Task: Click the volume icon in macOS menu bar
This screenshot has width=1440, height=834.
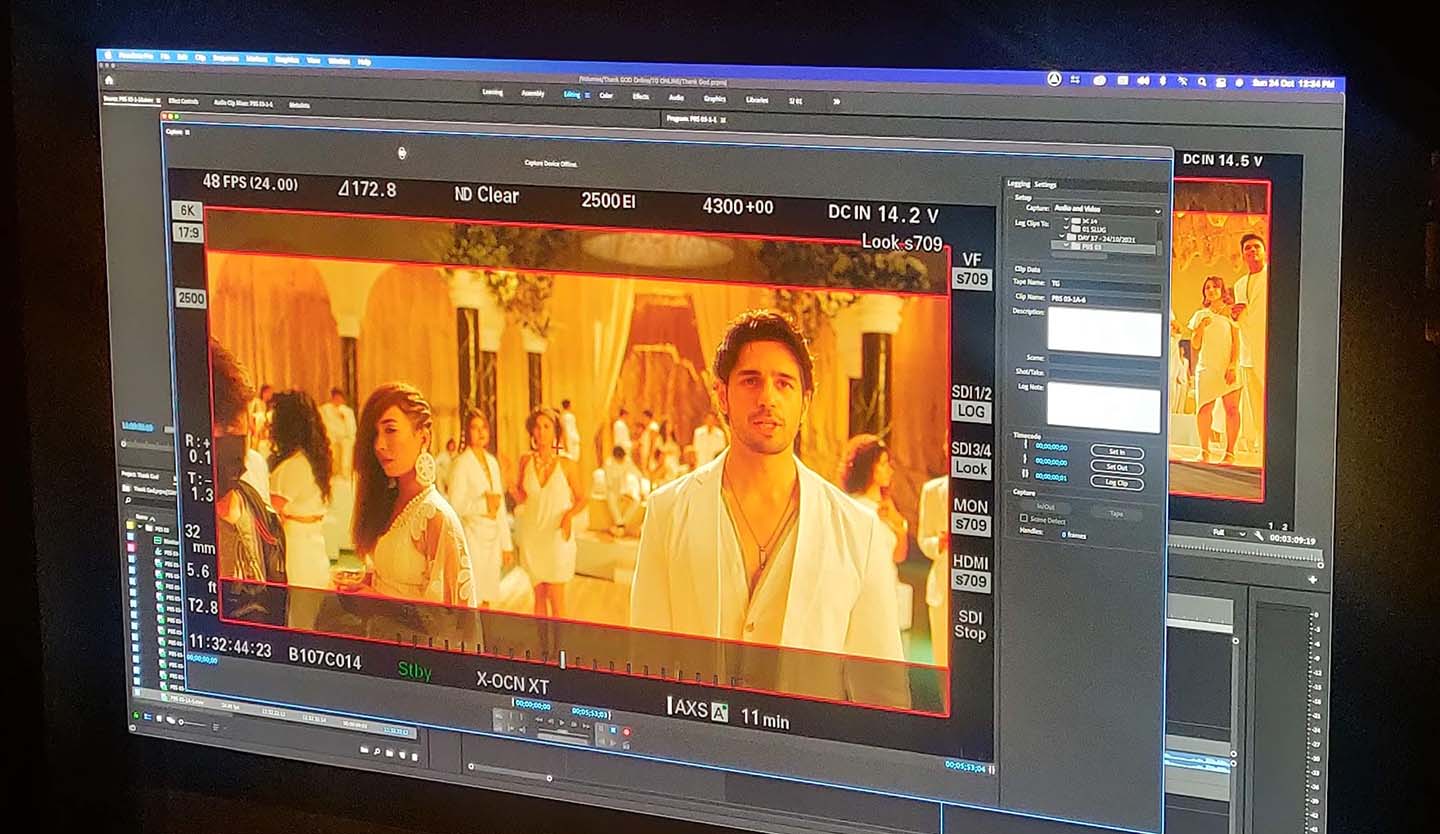Action: click(x=1143, y=81)
